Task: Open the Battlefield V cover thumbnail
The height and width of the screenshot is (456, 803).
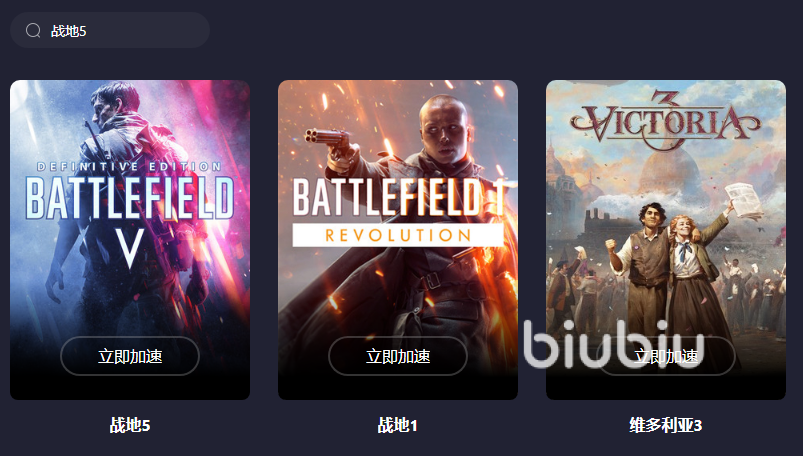Action: point(130,240)
